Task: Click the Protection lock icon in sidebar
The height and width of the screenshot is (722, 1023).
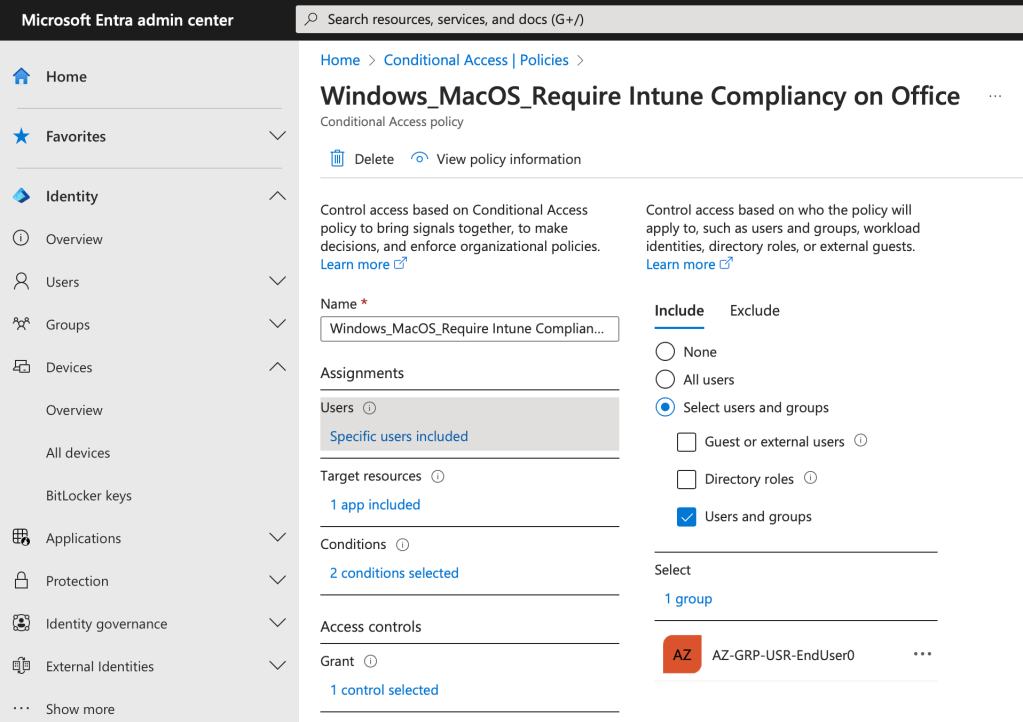Action: pos(21,581)
